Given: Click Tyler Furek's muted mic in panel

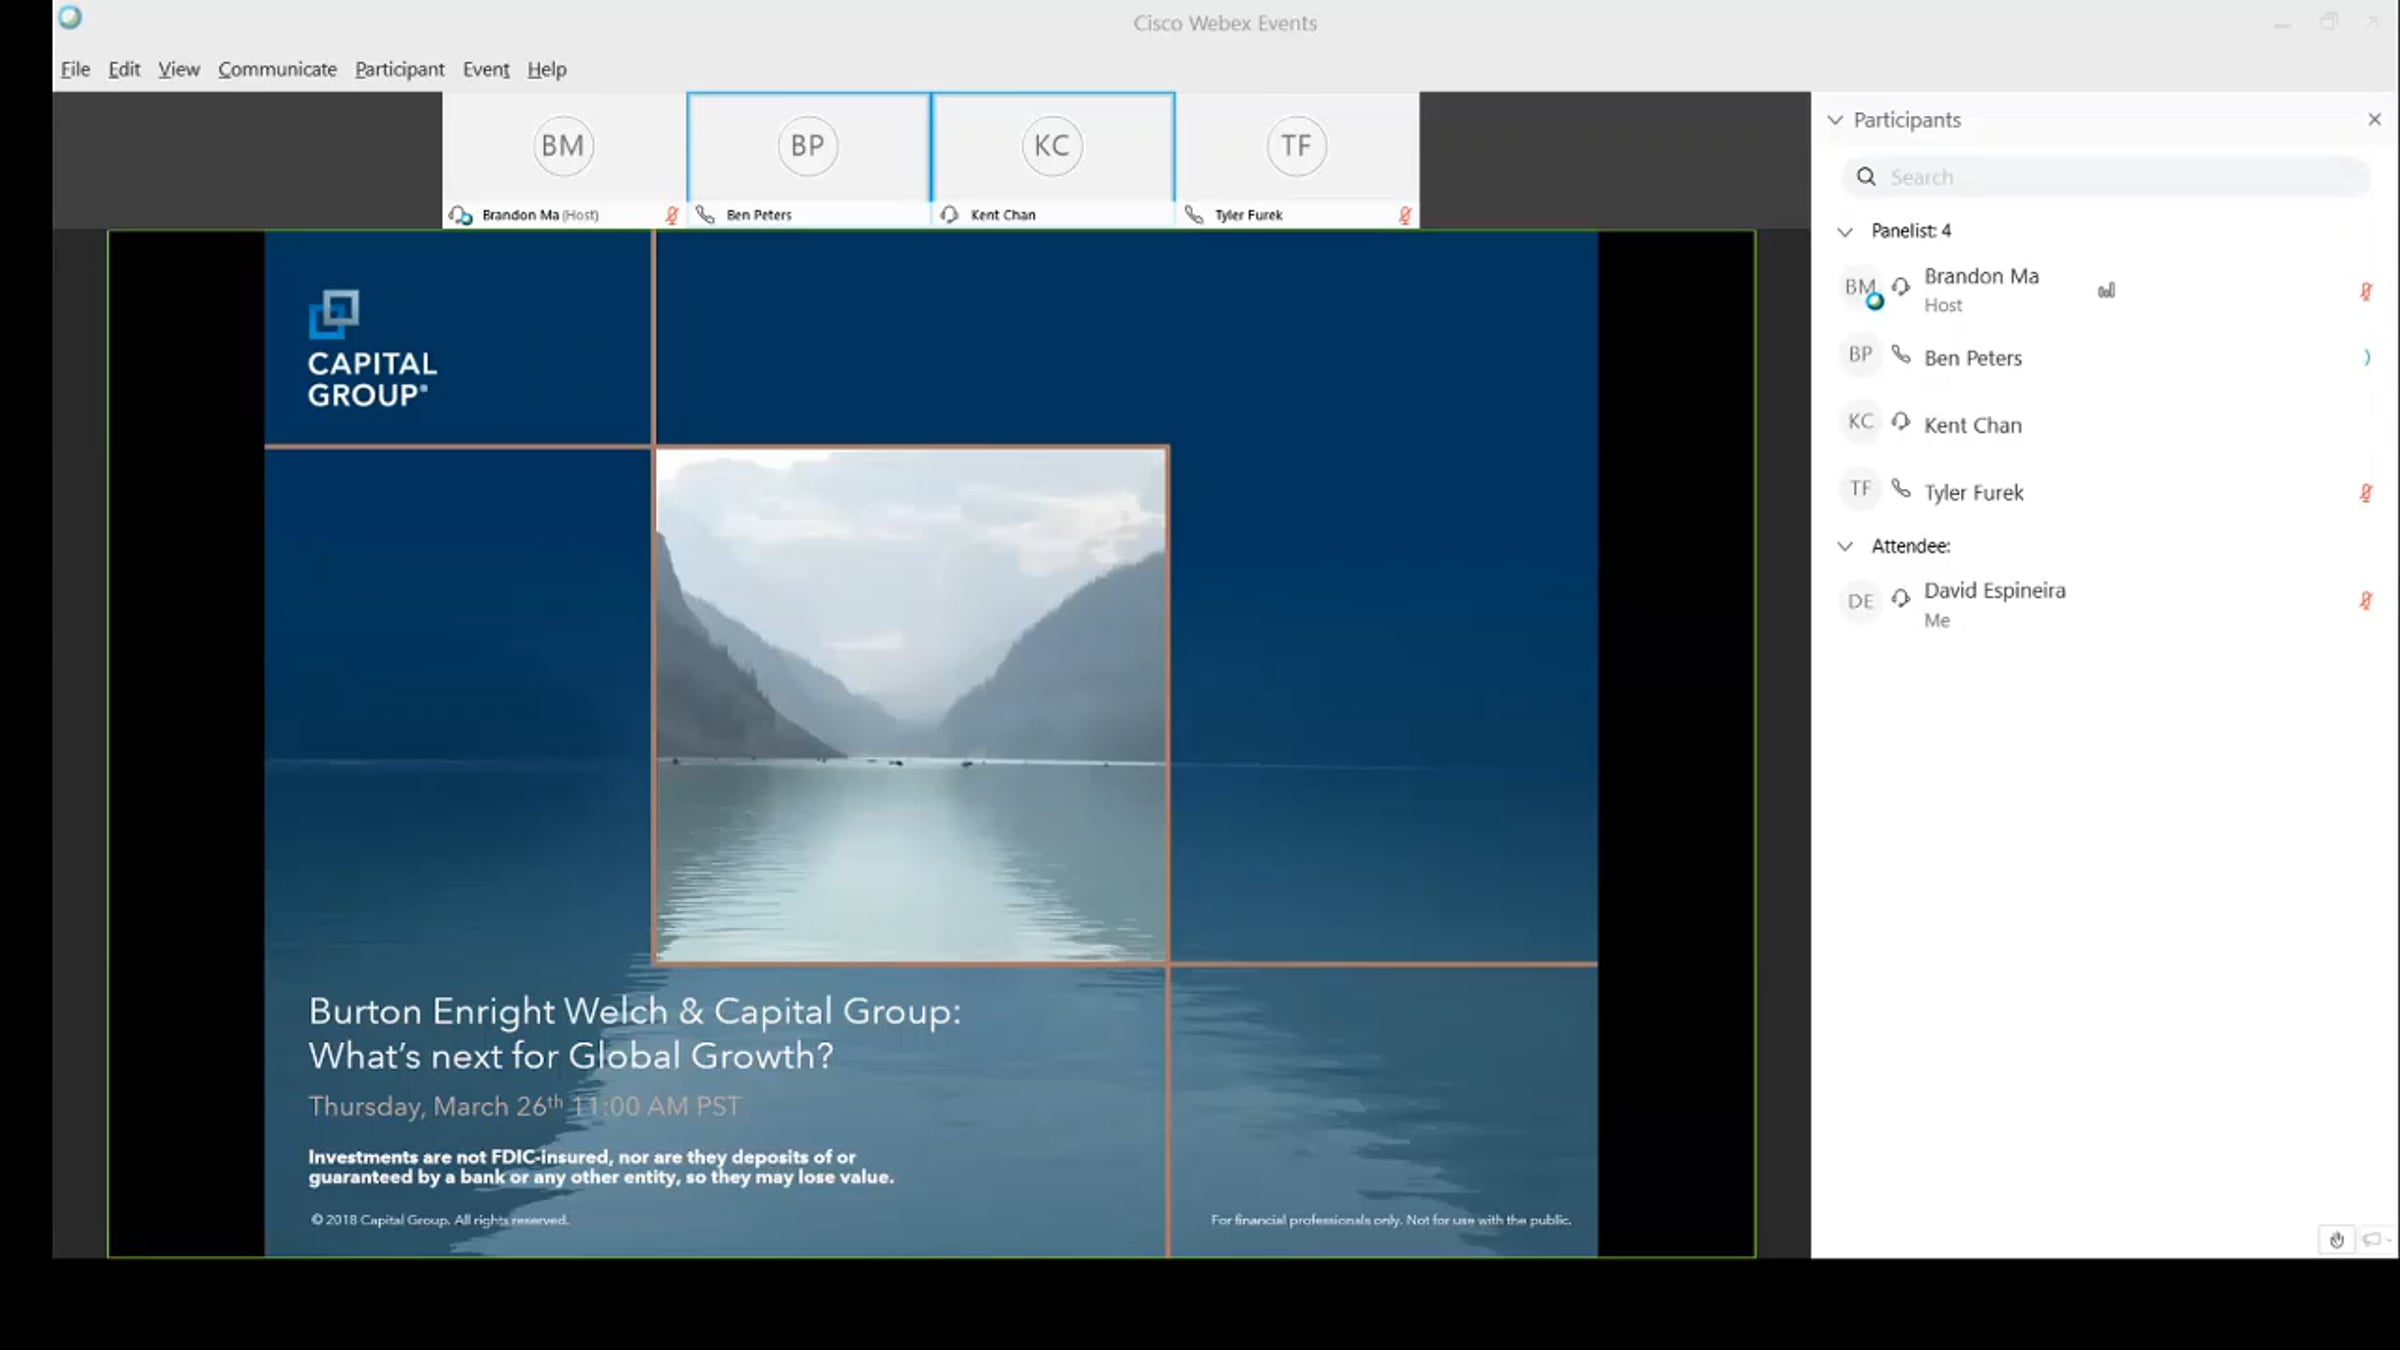Looking at the screenshot, I should tap(2365, 493).
